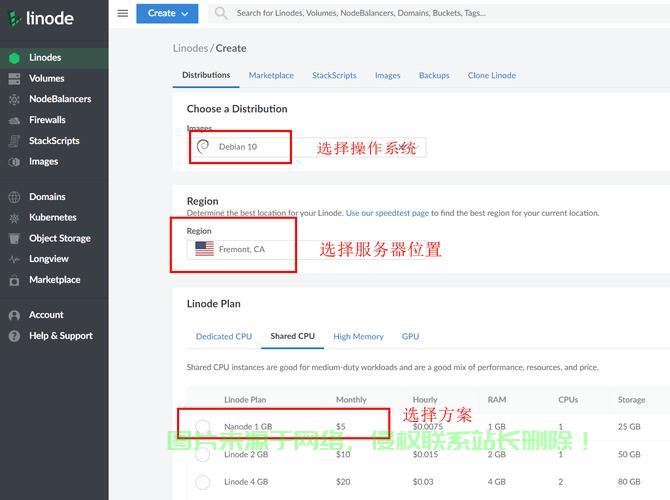
Task: Click the 80 GB storage cell
Action: (629, 482)
